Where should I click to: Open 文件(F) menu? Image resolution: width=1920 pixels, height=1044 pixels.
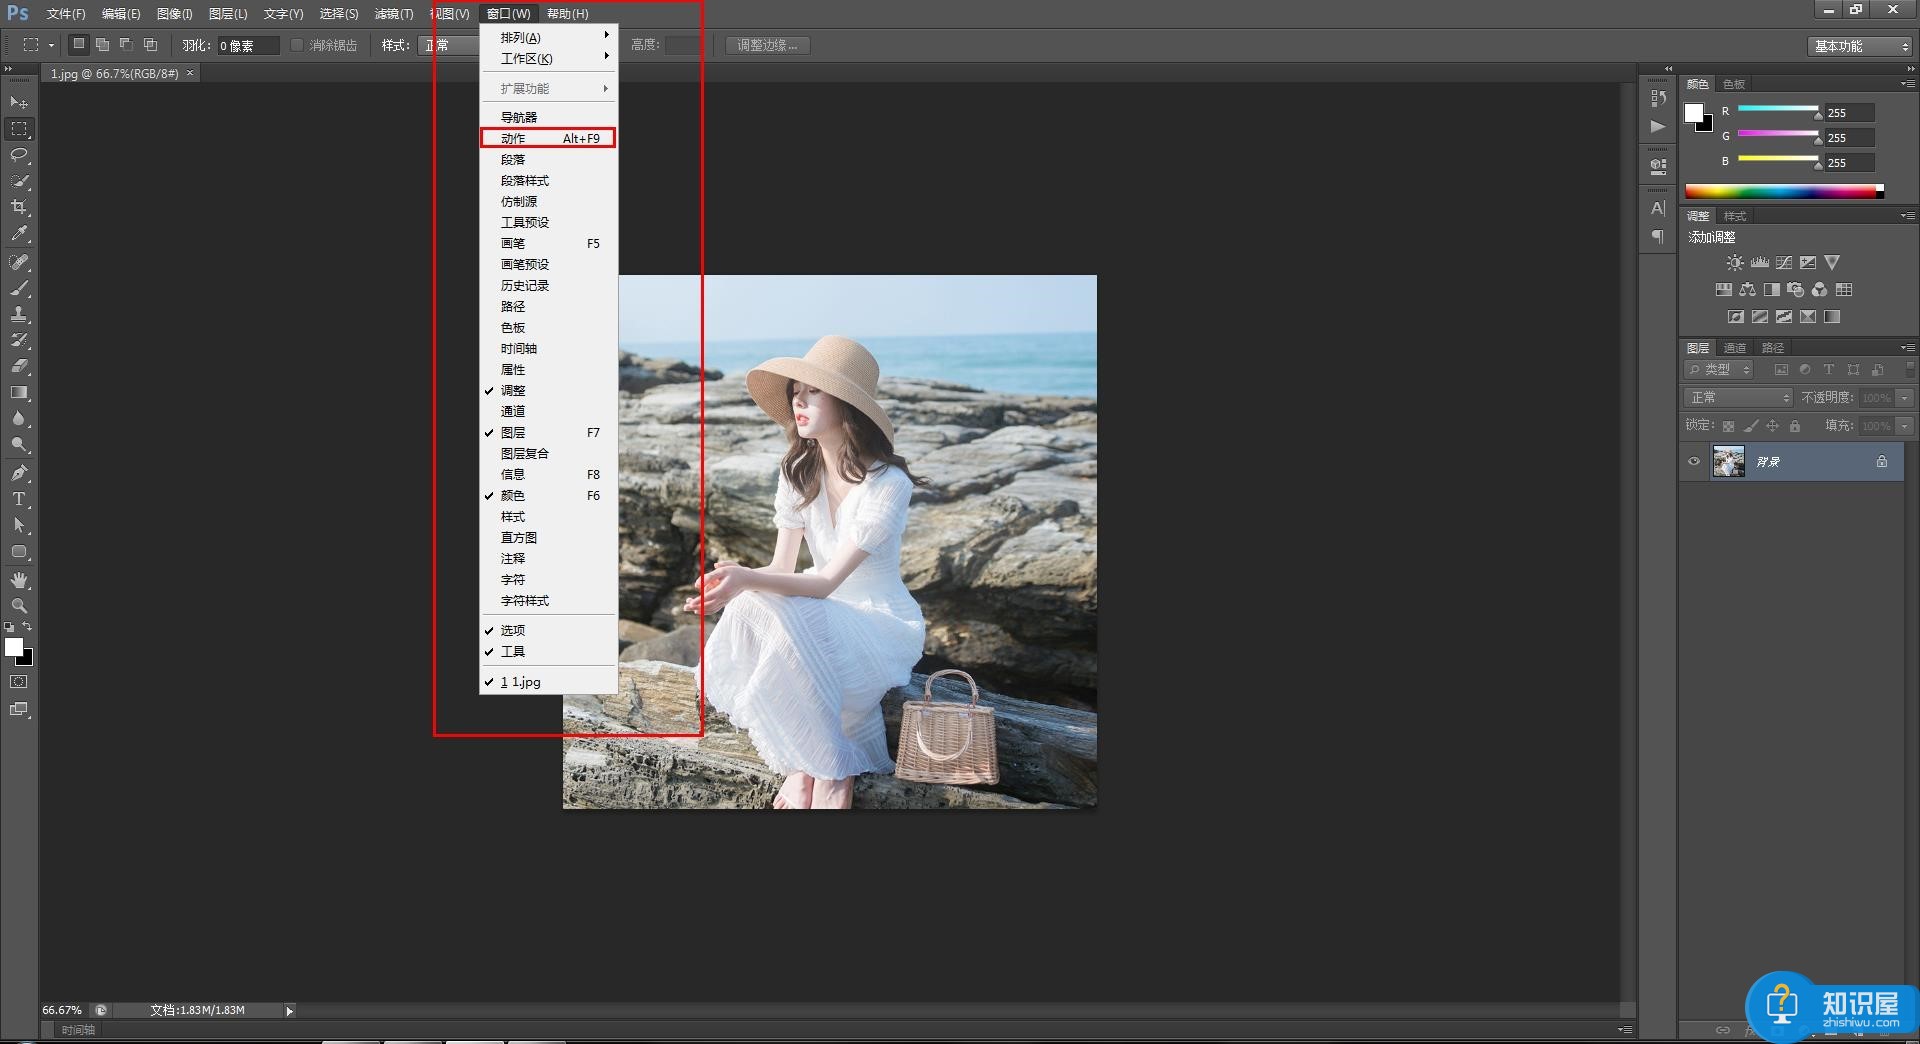click(x=66, y=14)
